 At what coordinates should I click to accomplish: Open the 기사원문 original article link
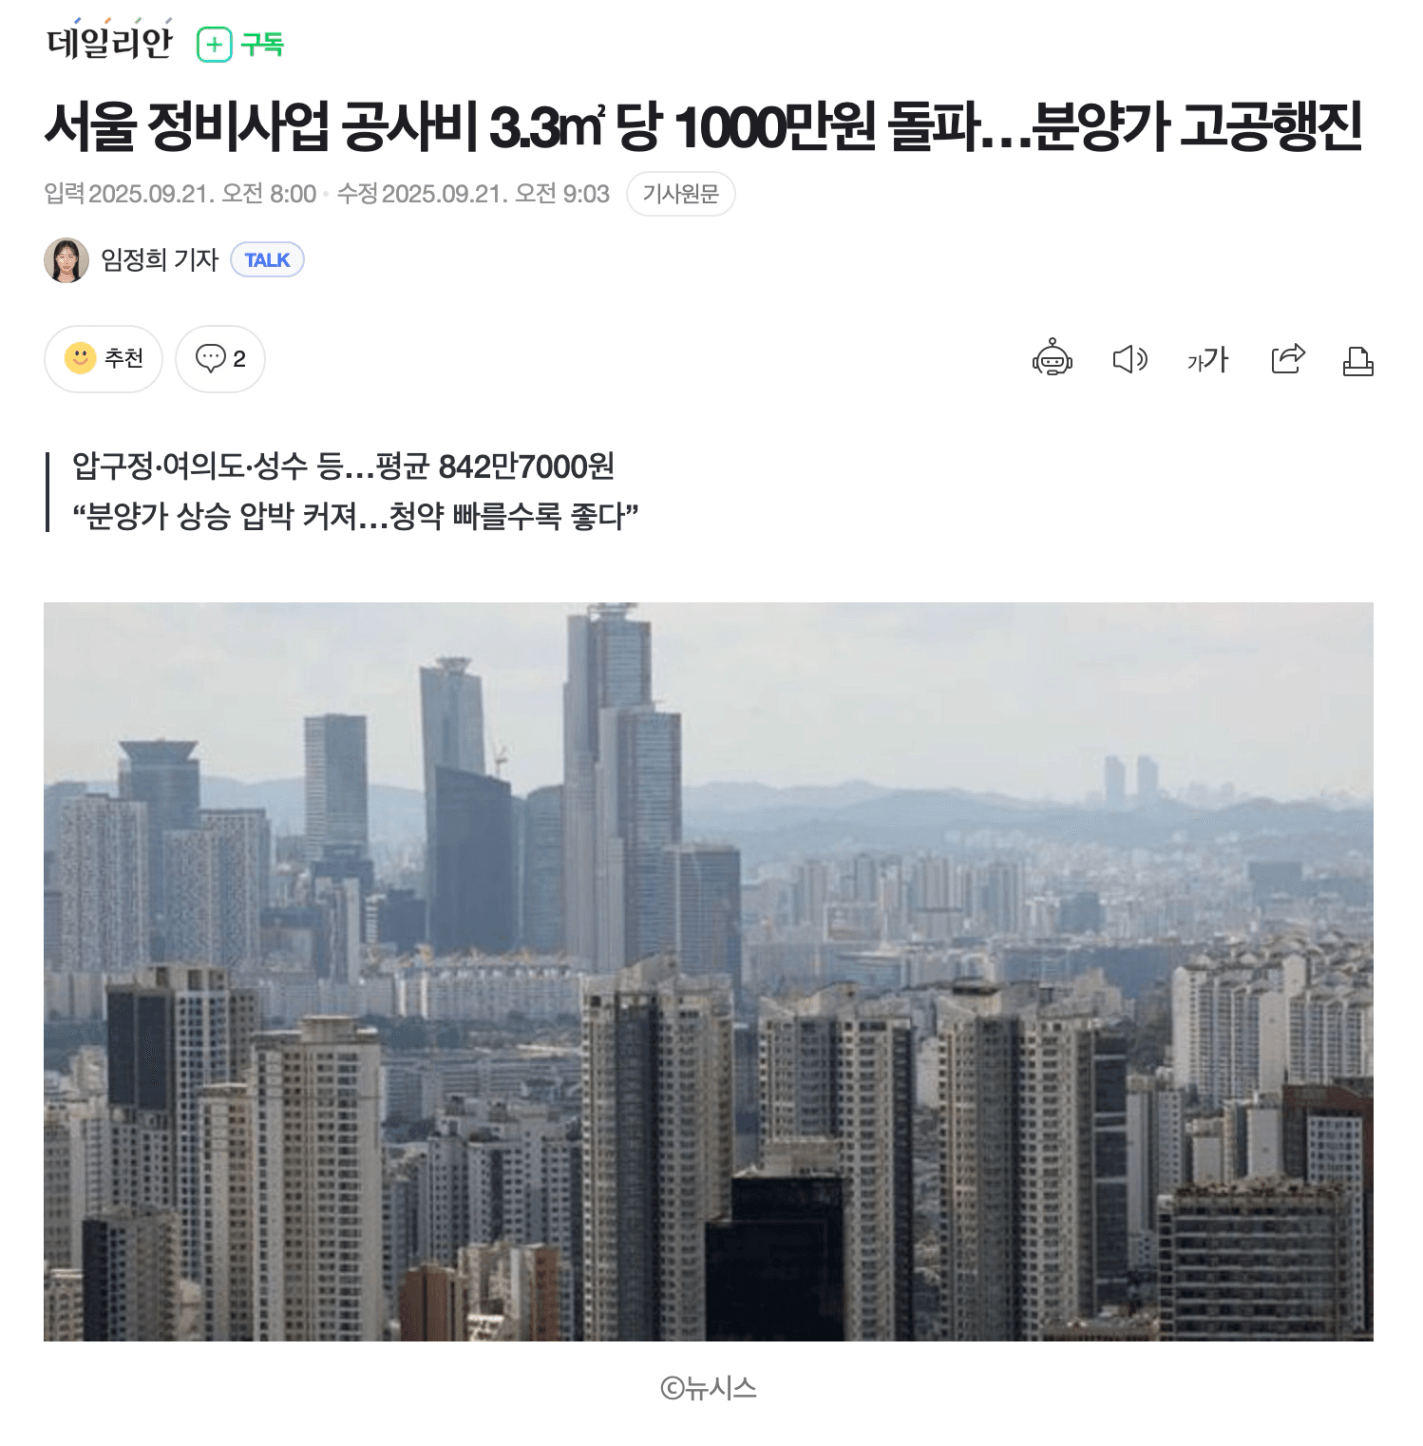(x=680, y=194)
